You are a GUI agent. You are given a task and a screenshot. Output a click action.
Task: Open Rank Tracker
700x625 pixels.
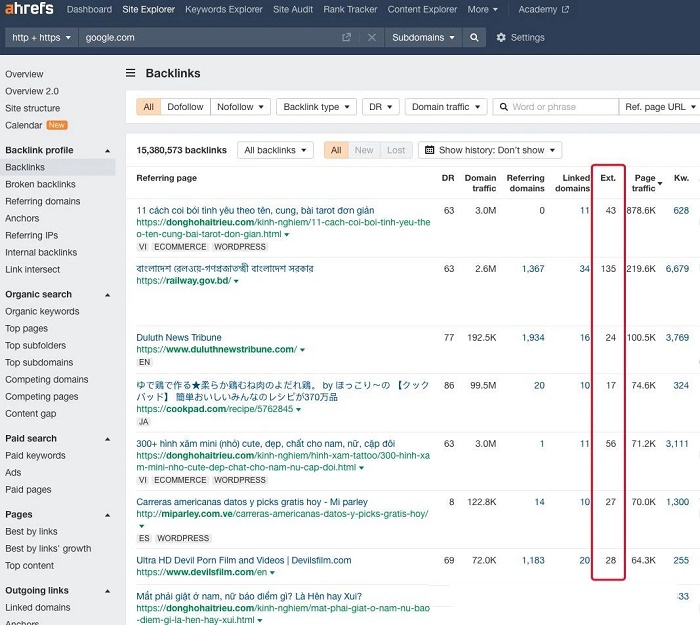click(350, 9)
